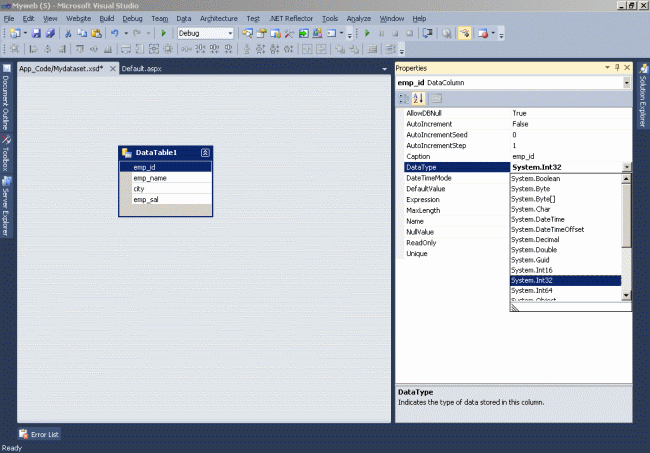Click the Stop Debugging square icon
Viewport: 650px width, 453px height.
[x=395, y=33]
